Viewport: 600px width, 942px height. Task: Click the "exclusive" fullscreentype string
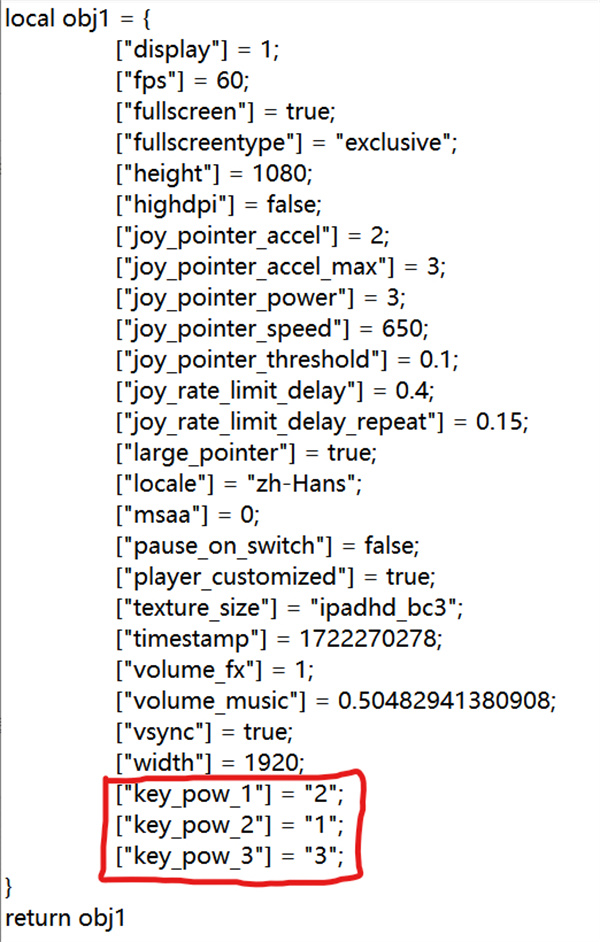[393, 142]
